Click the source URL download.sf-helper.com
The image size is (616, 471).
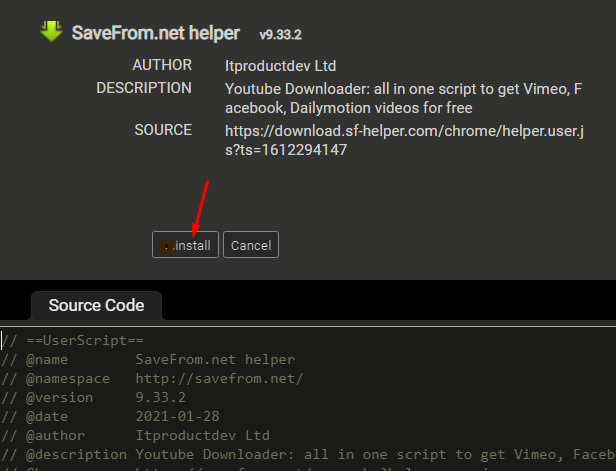404,140
